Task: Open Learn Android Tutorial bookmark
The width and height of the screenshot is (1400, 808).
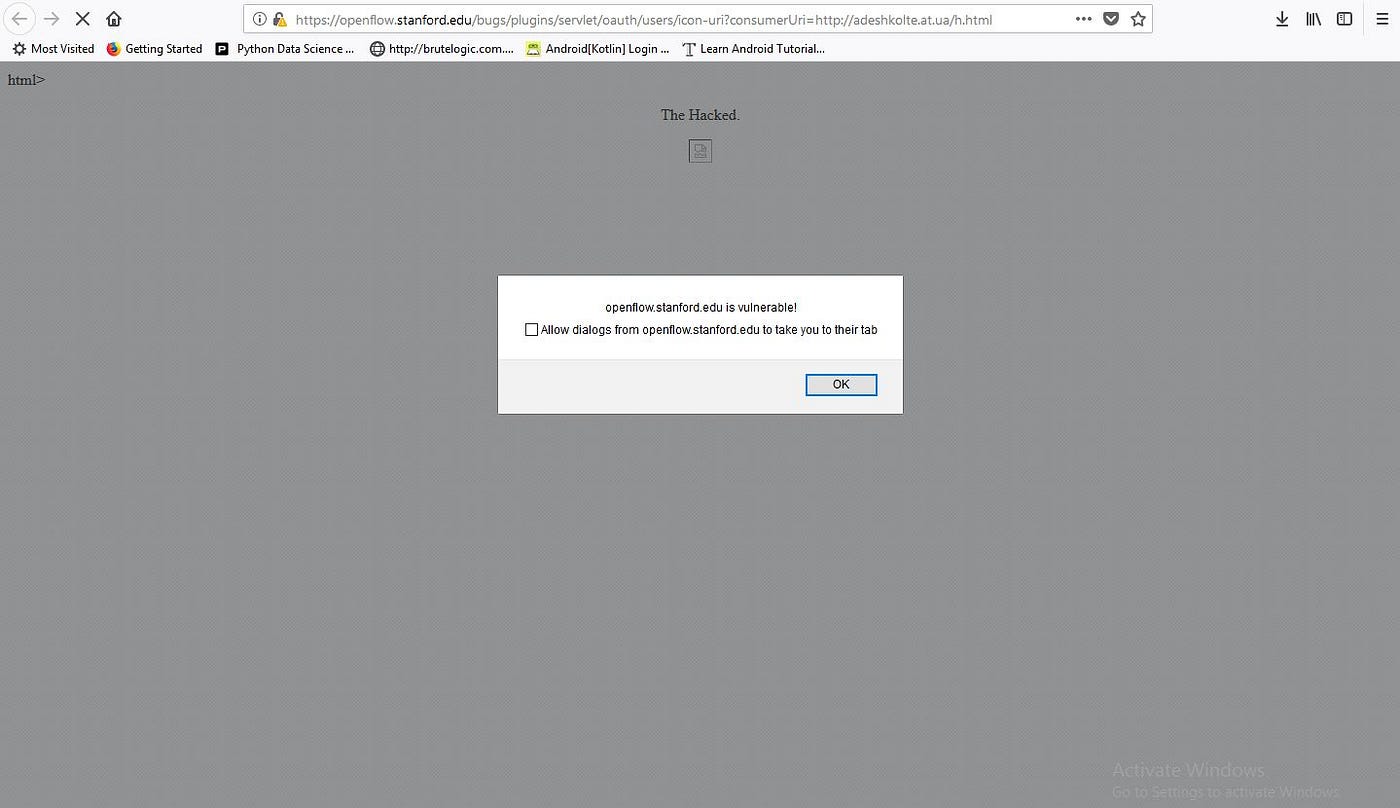Action: pos(753,48)
